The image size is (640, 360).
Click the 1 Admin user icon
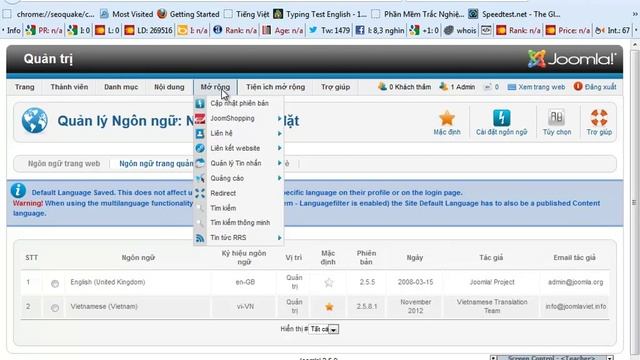(x=444, y=87)
